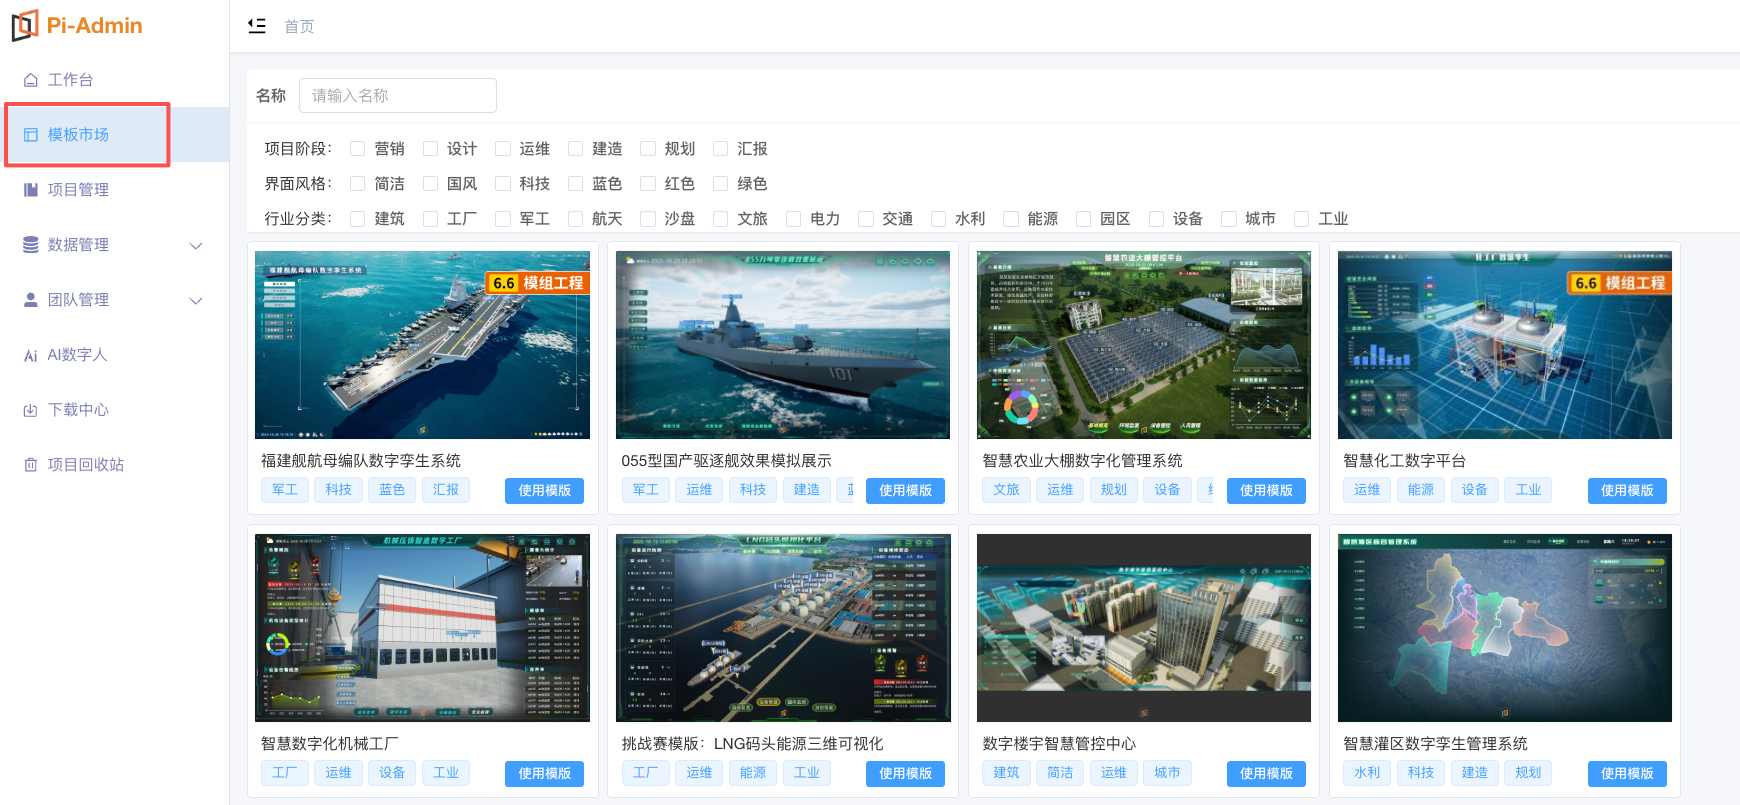
Task: Click the AI数字人 icon
Action: point(31,355)
